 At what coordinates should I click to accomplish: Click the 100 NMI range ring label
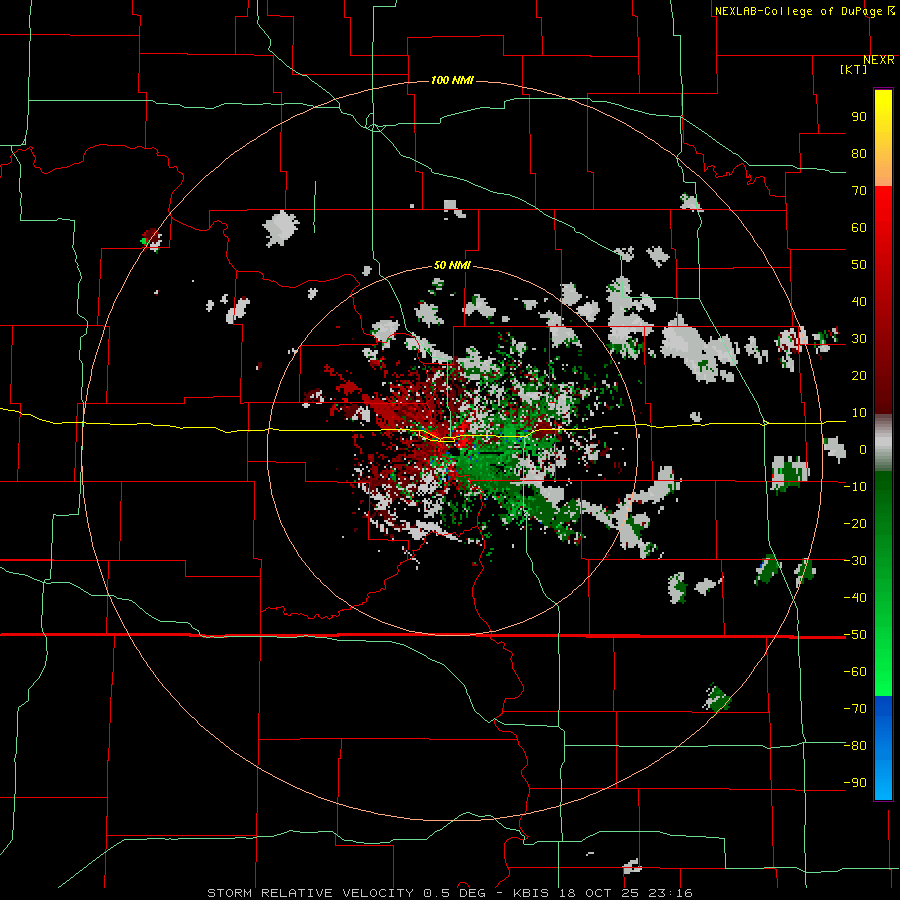point(452,80)
